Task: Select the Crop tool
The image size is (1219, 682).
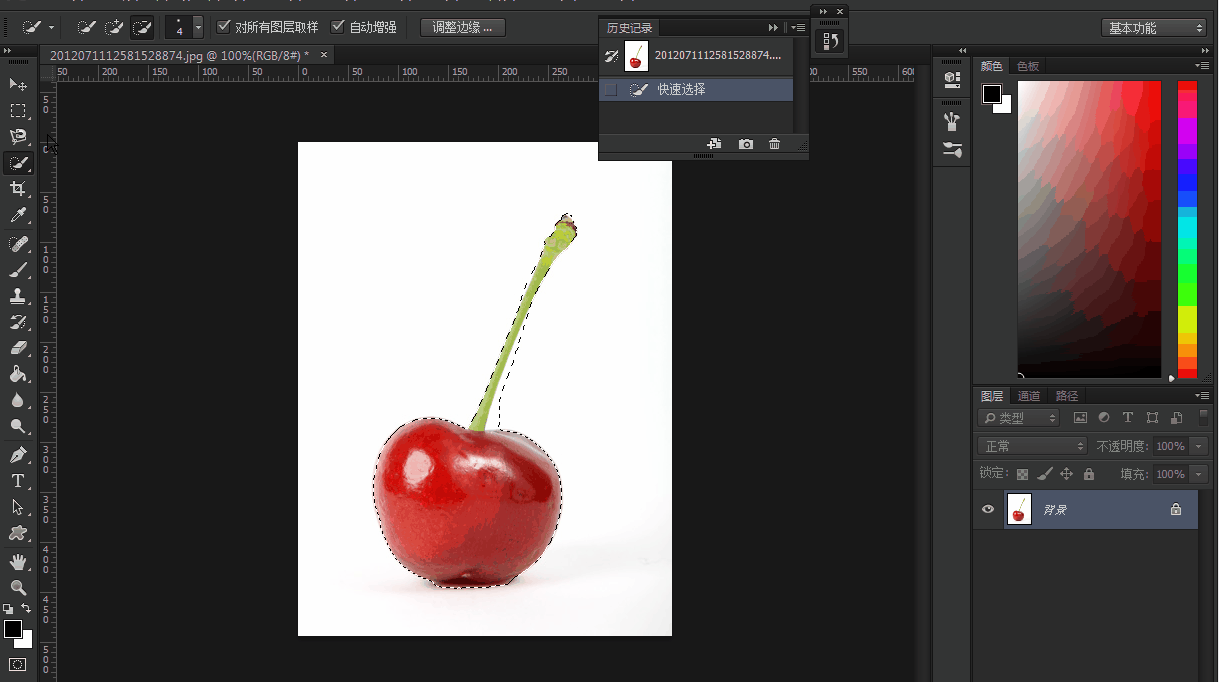Action: (18, 189)
